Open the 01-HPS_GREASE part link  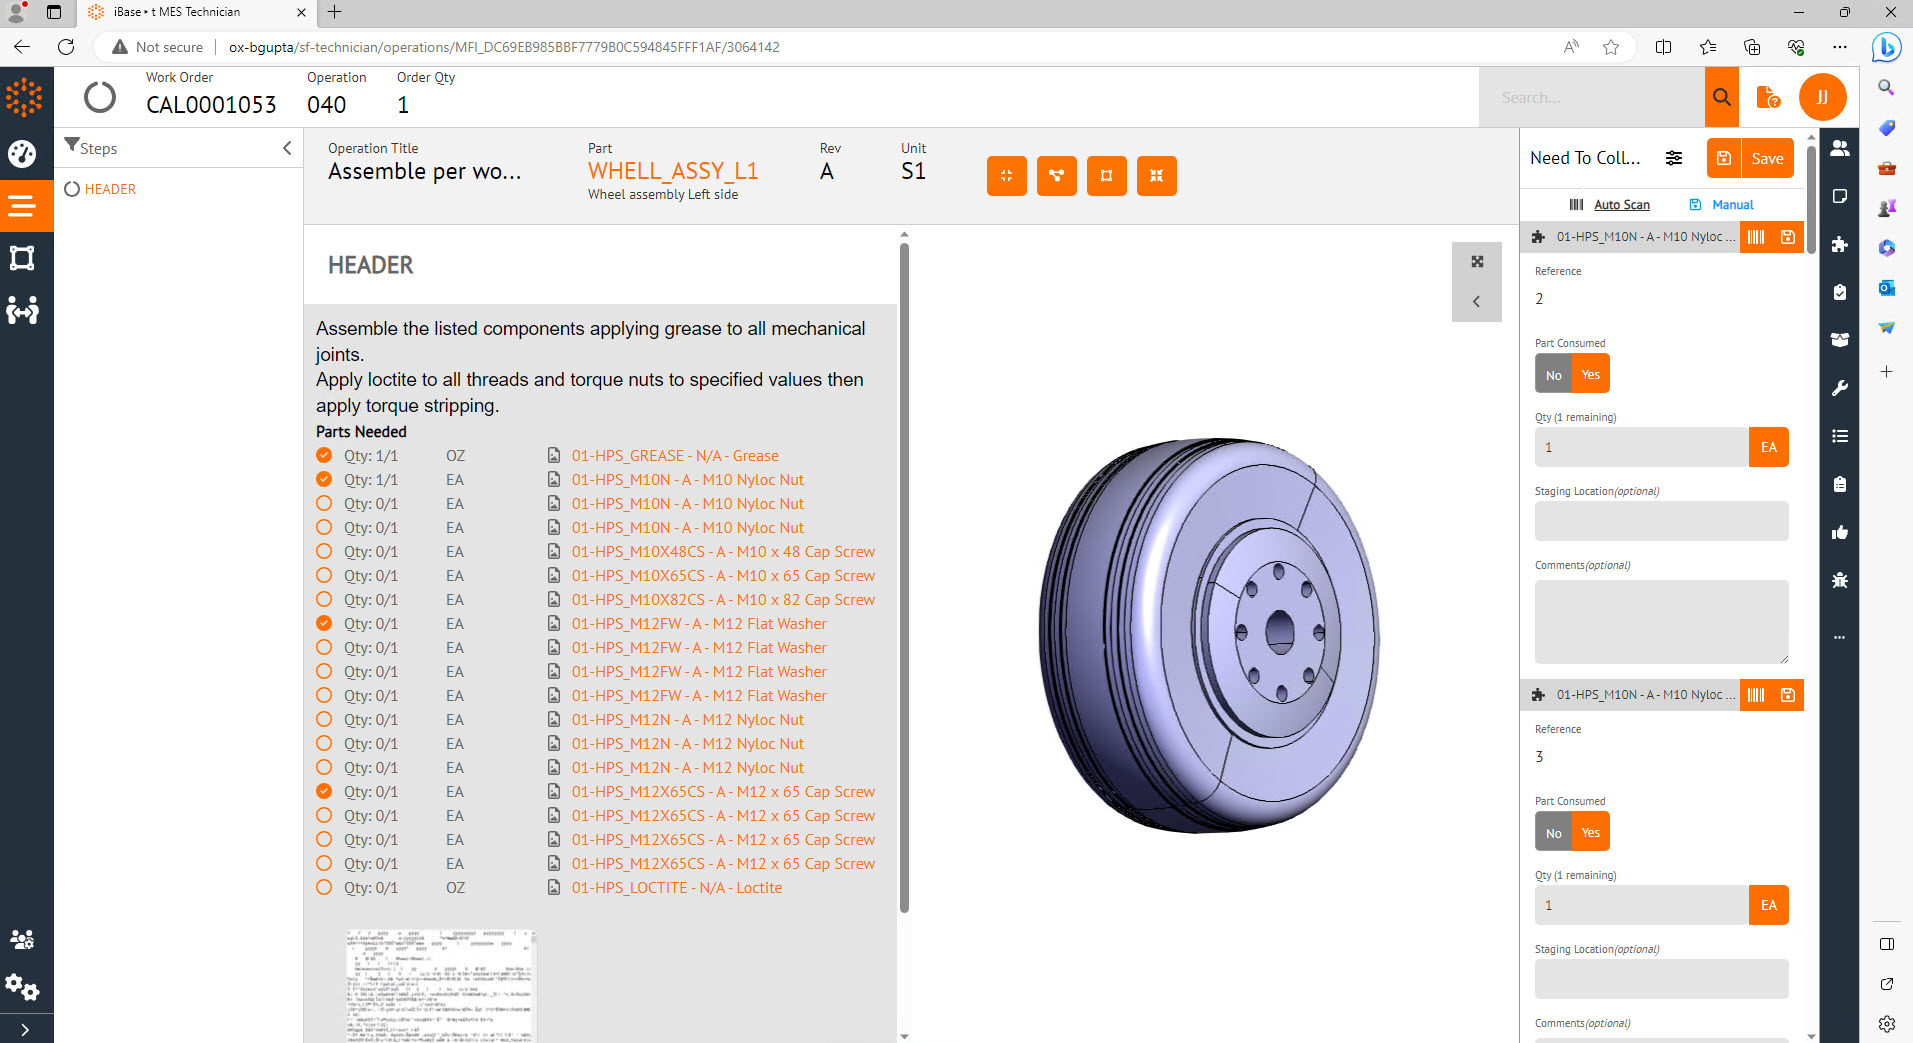[x=674, y=456]
